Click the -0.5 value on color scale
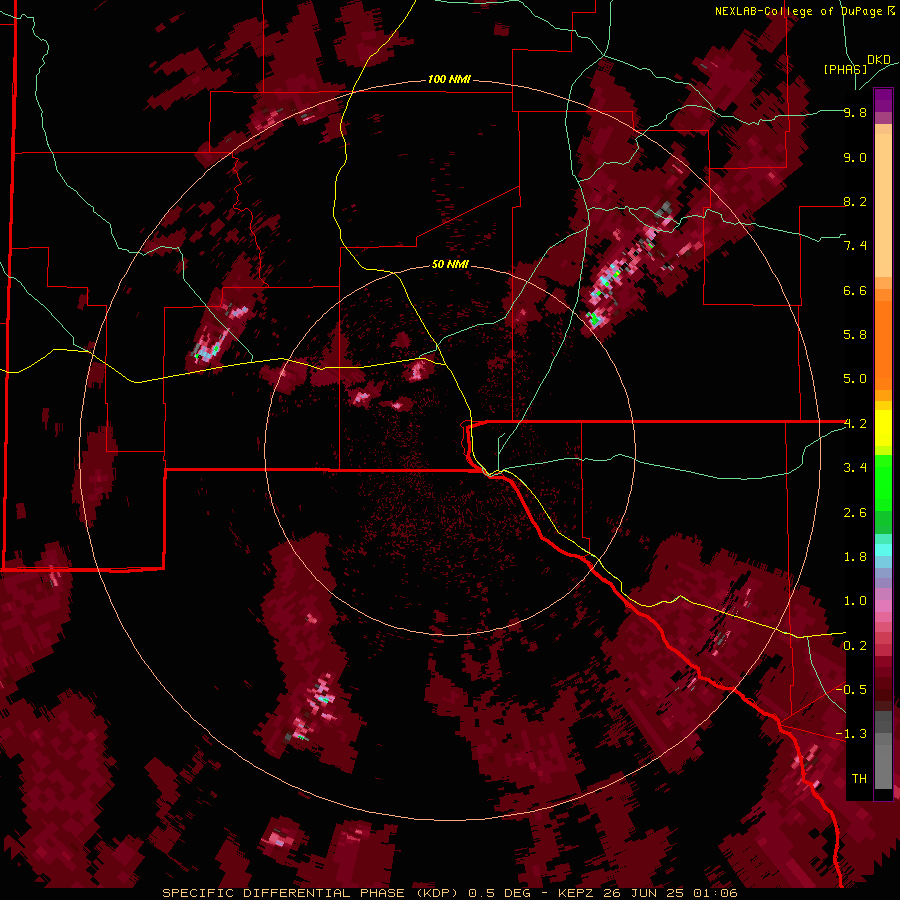This screenshot has height=900, width=900. coord(851,690)
